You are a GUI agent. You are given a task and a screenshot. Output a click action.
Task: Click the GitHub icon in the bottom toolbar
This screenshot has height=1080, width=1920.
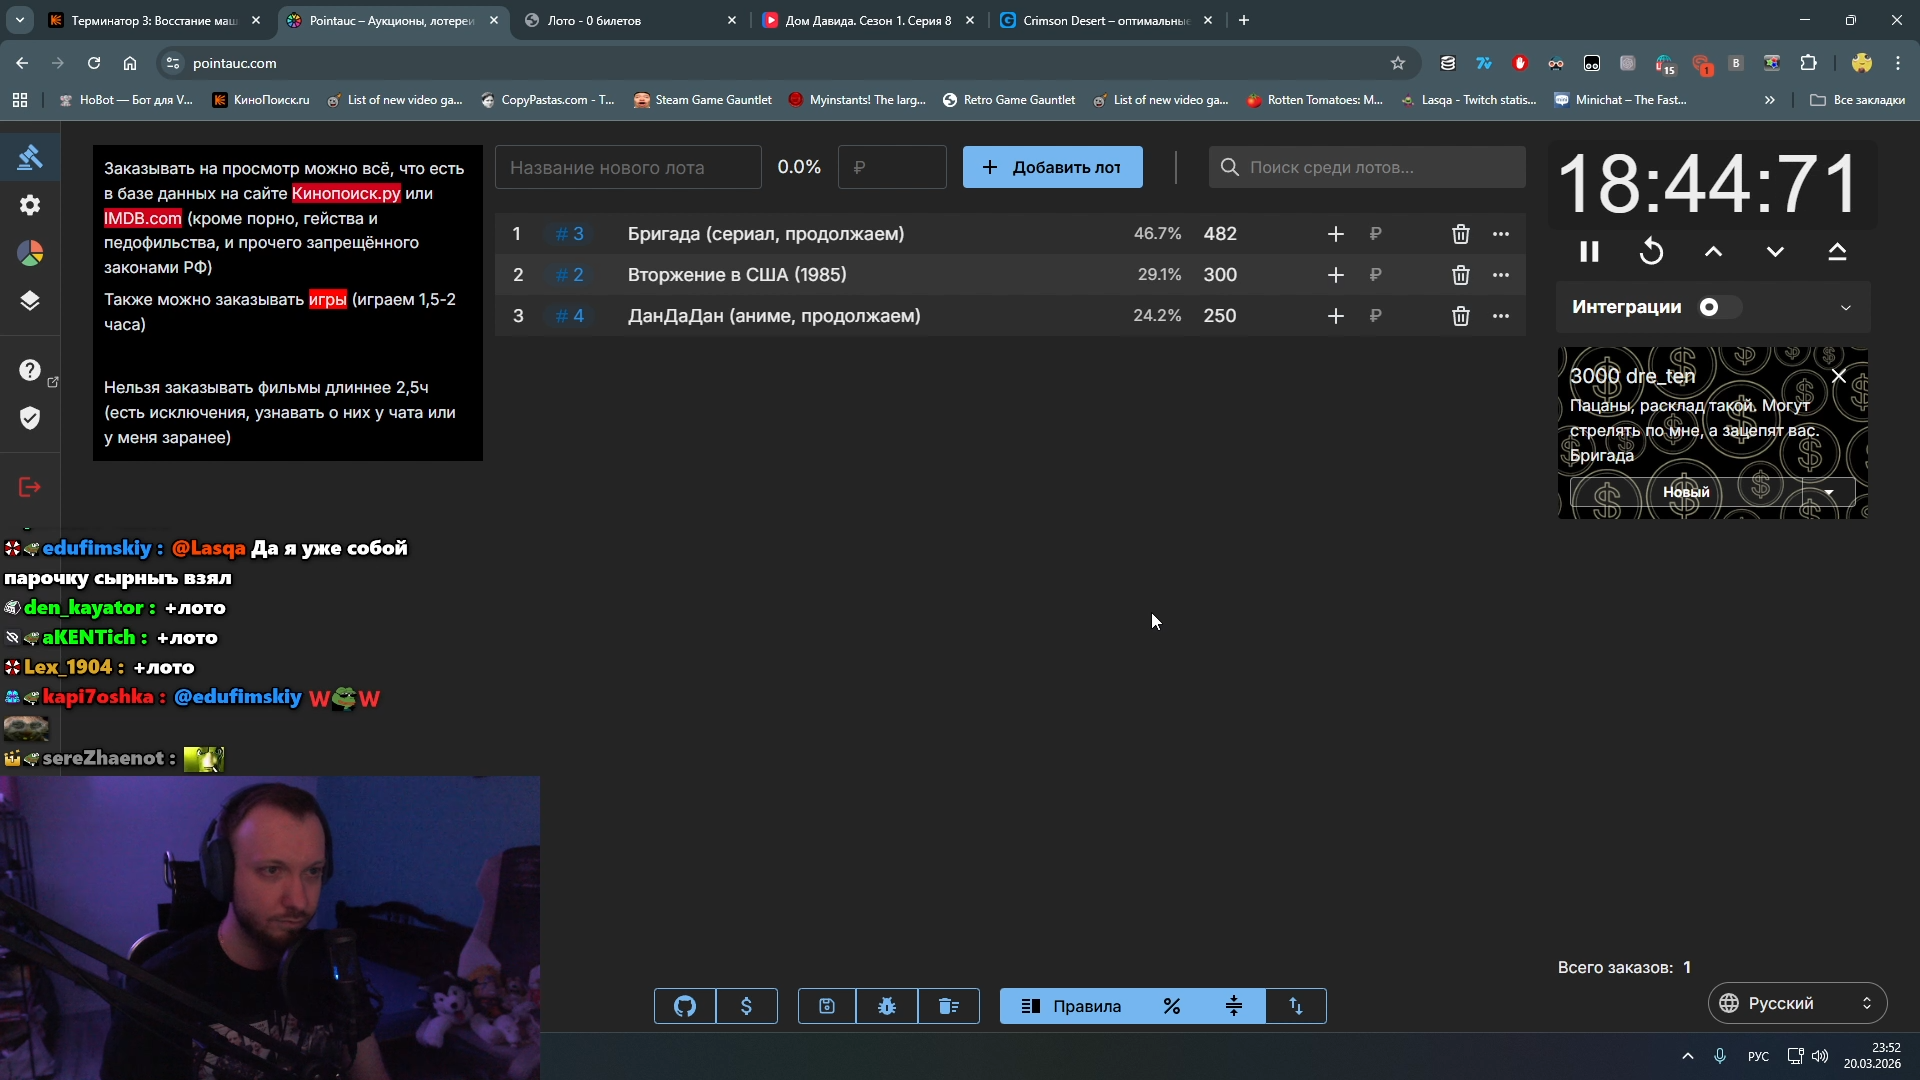point(685,1006)
